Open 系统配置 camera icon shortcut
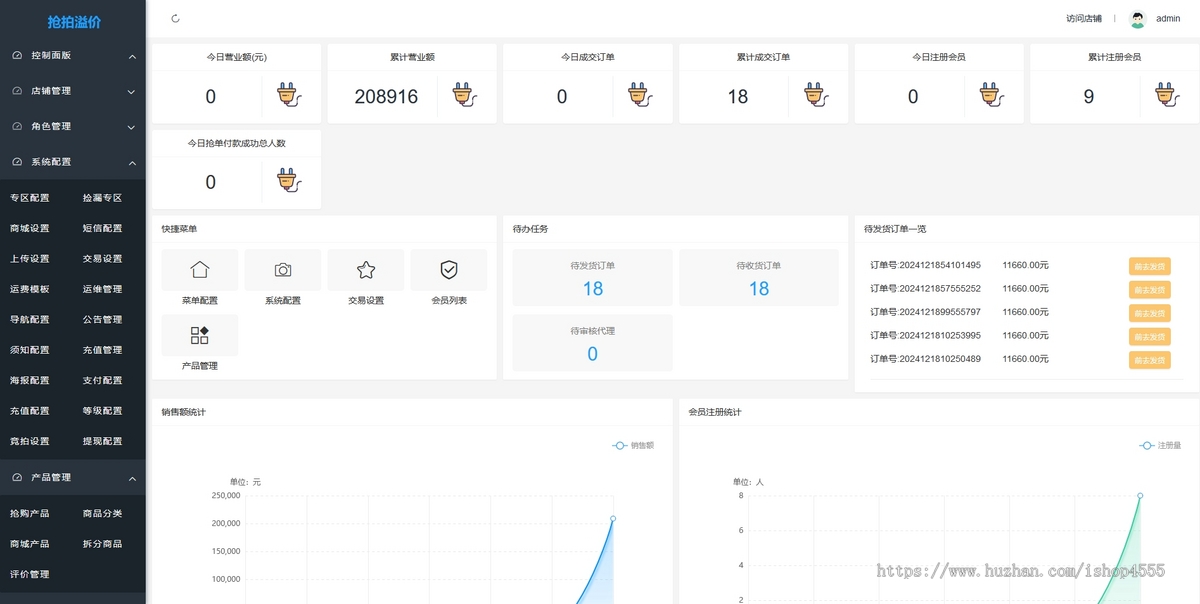The width and height of the screenshot is (1200, 604). tap(283, 270)
